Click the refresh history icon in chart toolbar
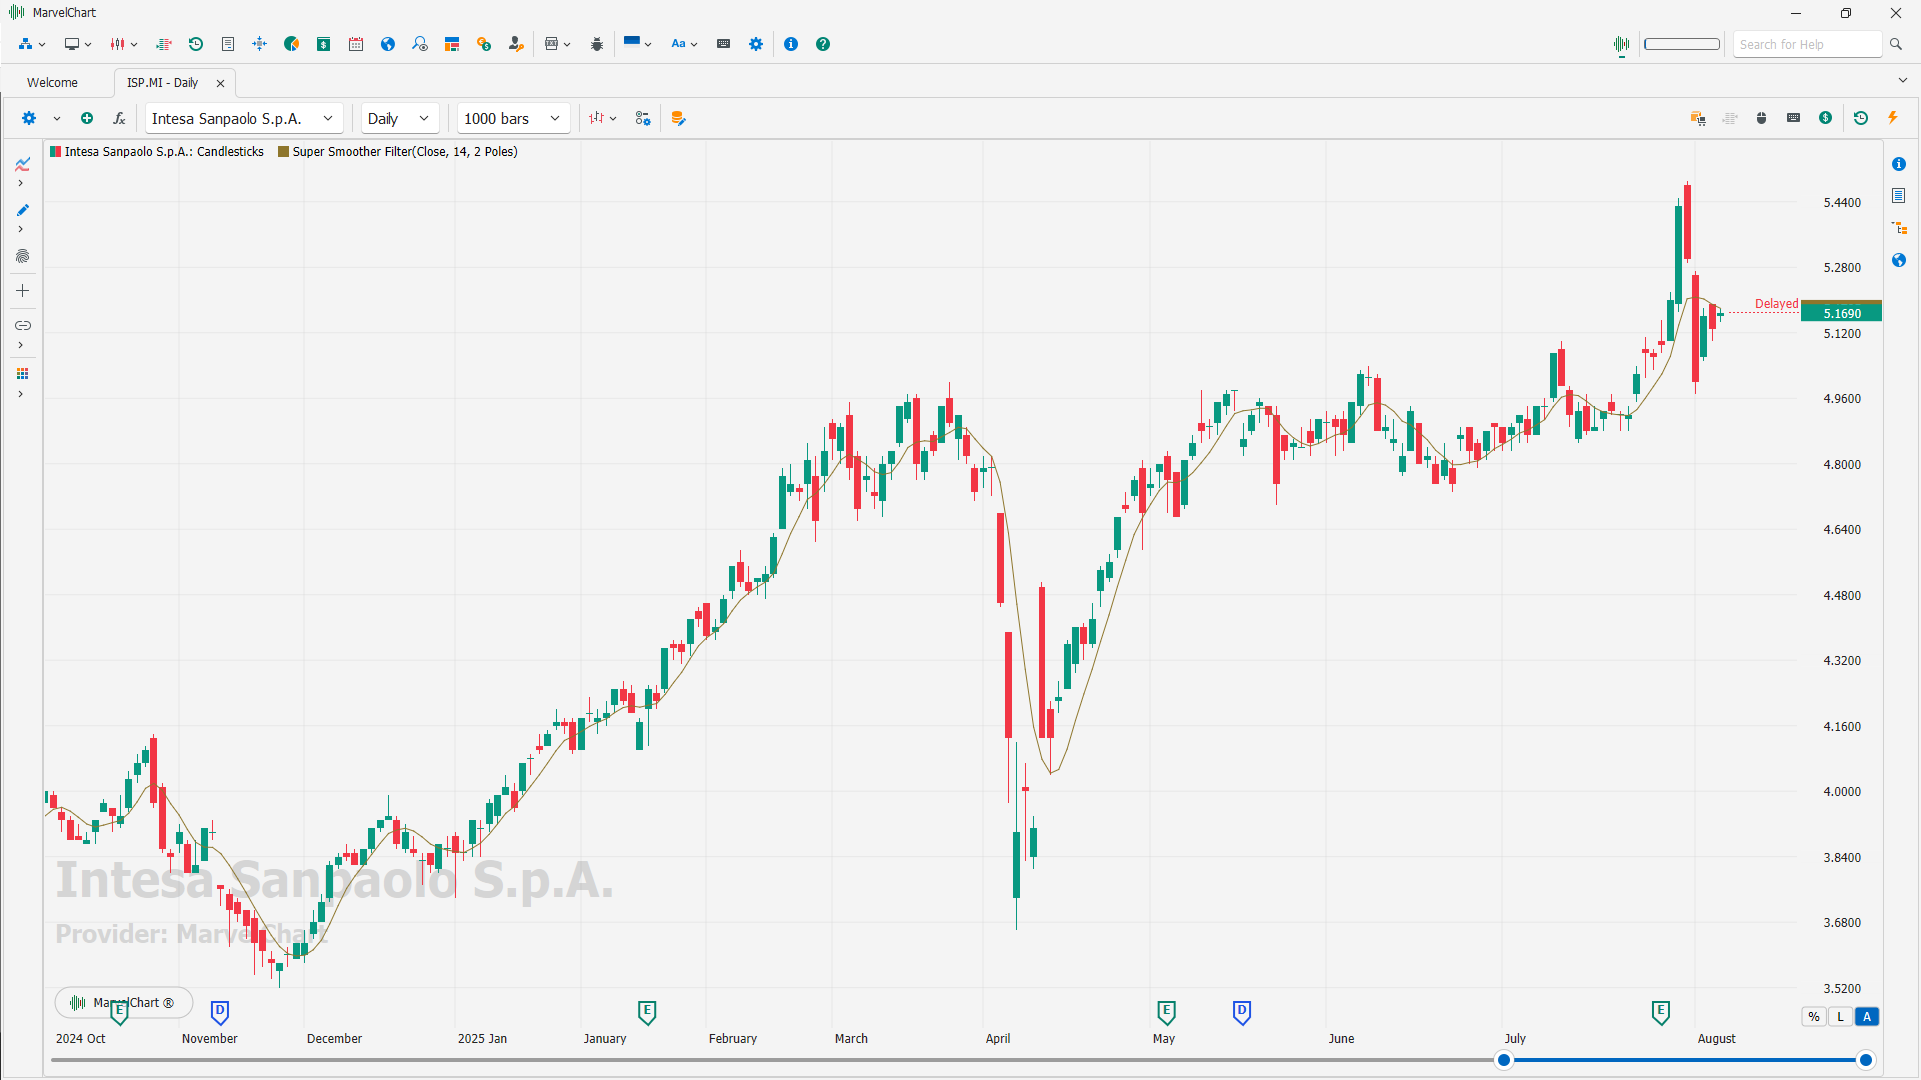The height and width of the screenshot is (1080, 1921). [x=1861, y=118]
